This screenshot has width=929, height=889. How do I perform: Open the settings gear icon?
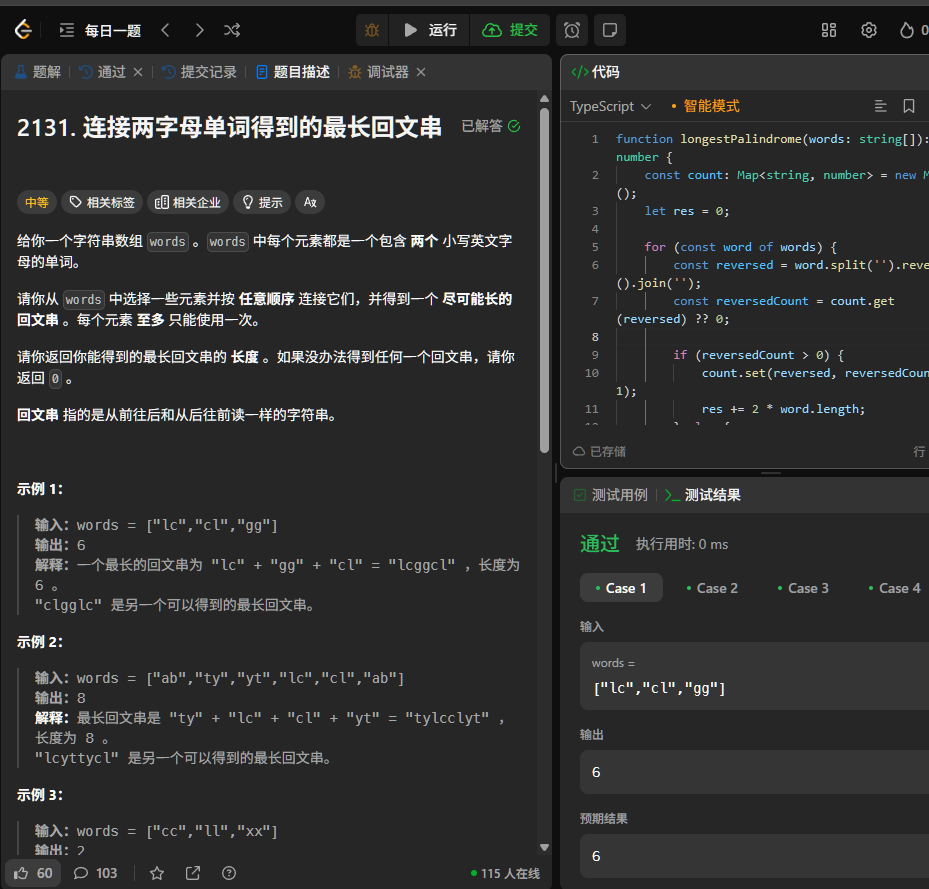(x=869, y=30)
